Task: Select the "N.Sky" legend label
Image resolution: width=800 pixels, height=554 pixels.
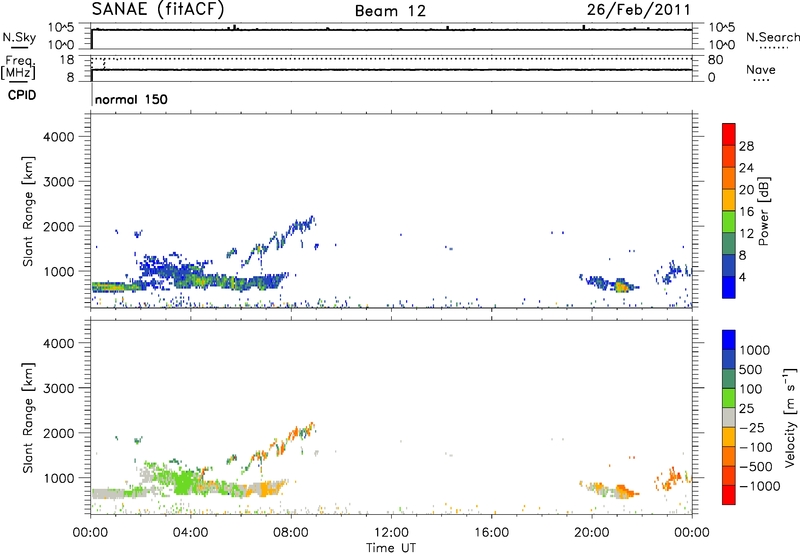Action: pos(19,37)
